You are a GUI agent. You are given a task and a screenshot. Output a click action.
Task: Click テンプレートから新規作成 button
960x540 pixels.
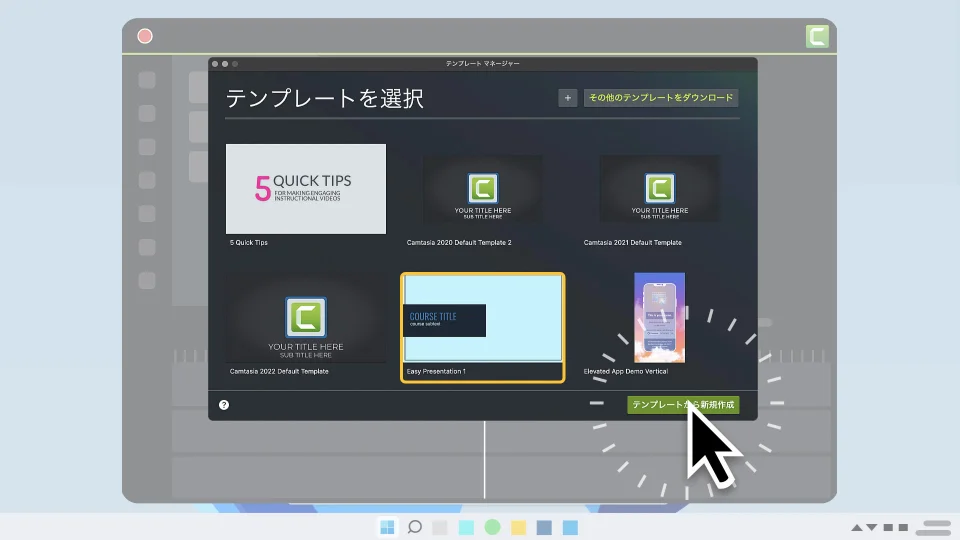(683, 405)
